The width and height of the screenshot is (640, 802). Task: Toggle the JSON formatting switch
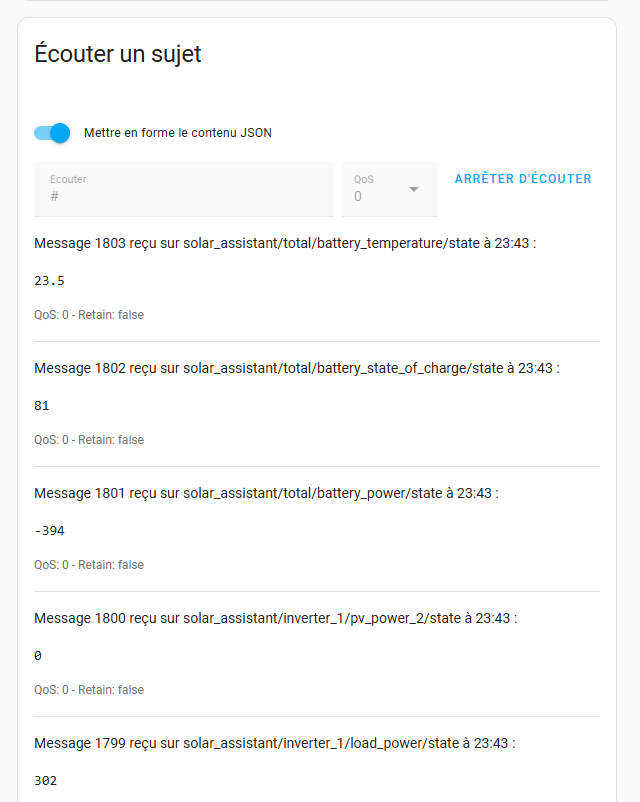(52, 133)
